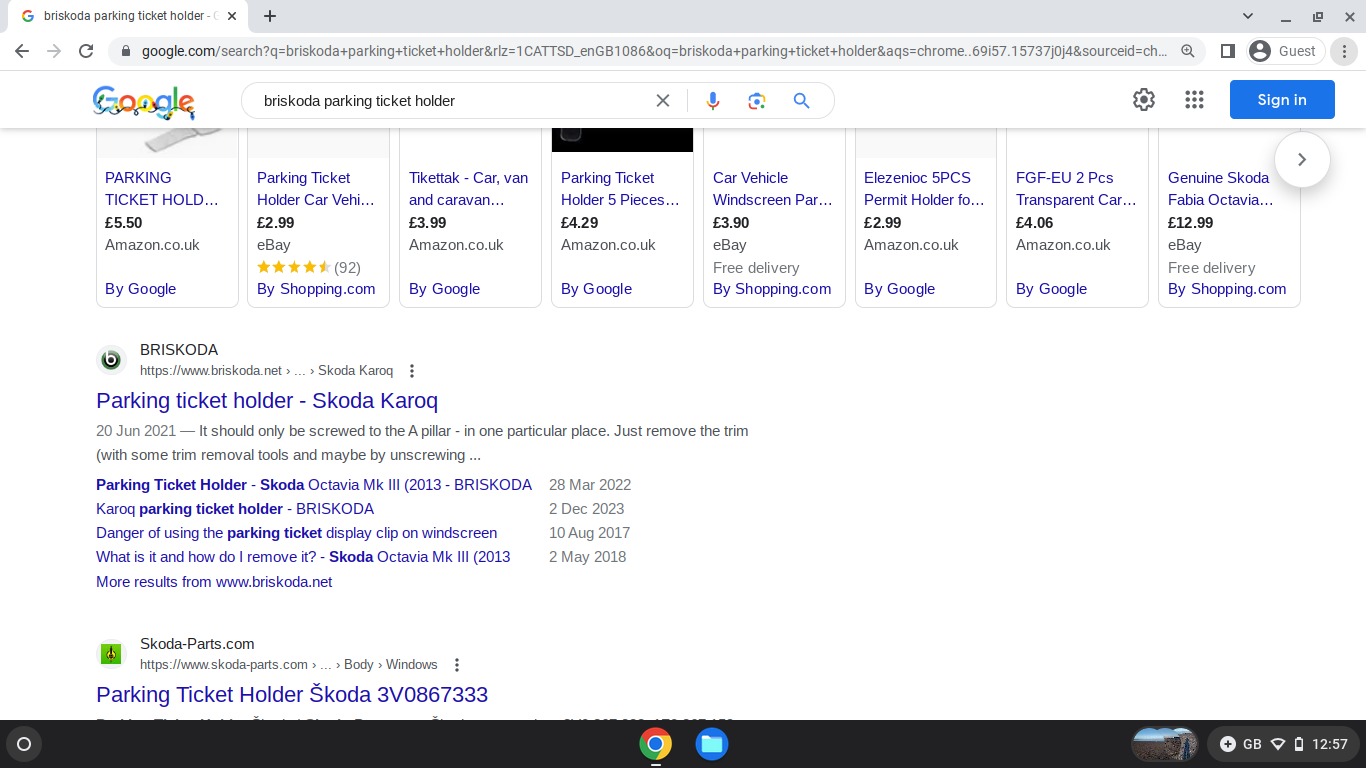Image resolution: width=1366 pixels, height=768 pixels.
Task: Click the date 2 Dec 2023
Action: (586, 509)
